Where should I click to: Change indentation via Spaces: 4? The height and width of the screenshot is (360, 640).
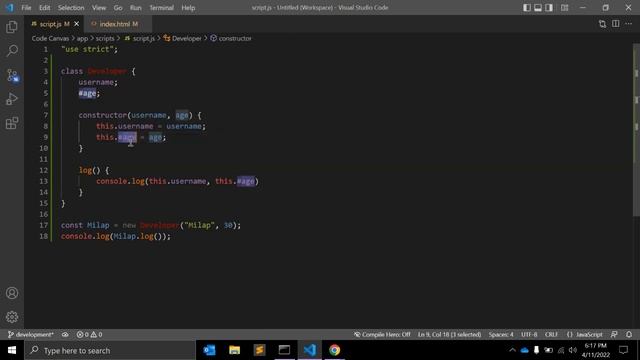[x=501, y=334]
